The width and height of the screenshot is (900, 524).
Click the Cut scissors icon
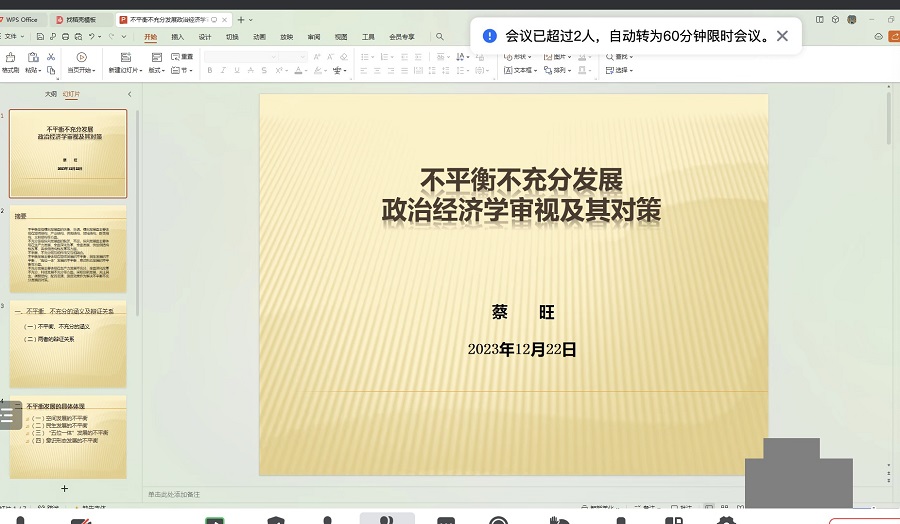pos(50,57)
